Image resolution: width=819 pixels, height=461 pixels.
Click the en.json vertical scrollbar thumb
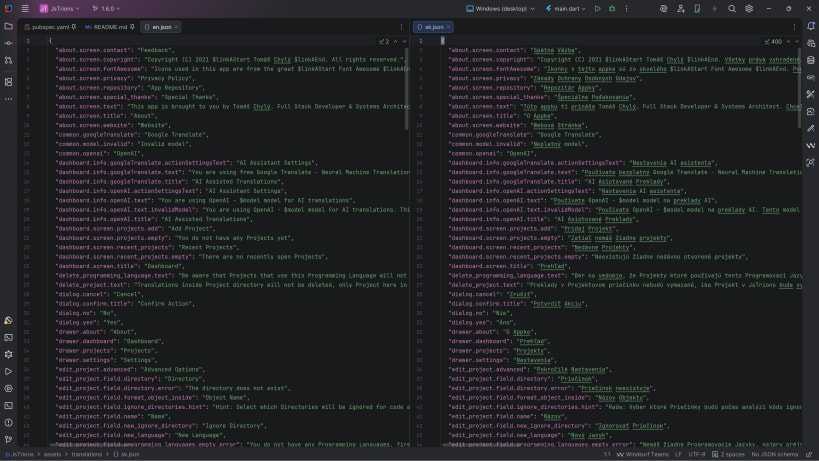(406, 89)
